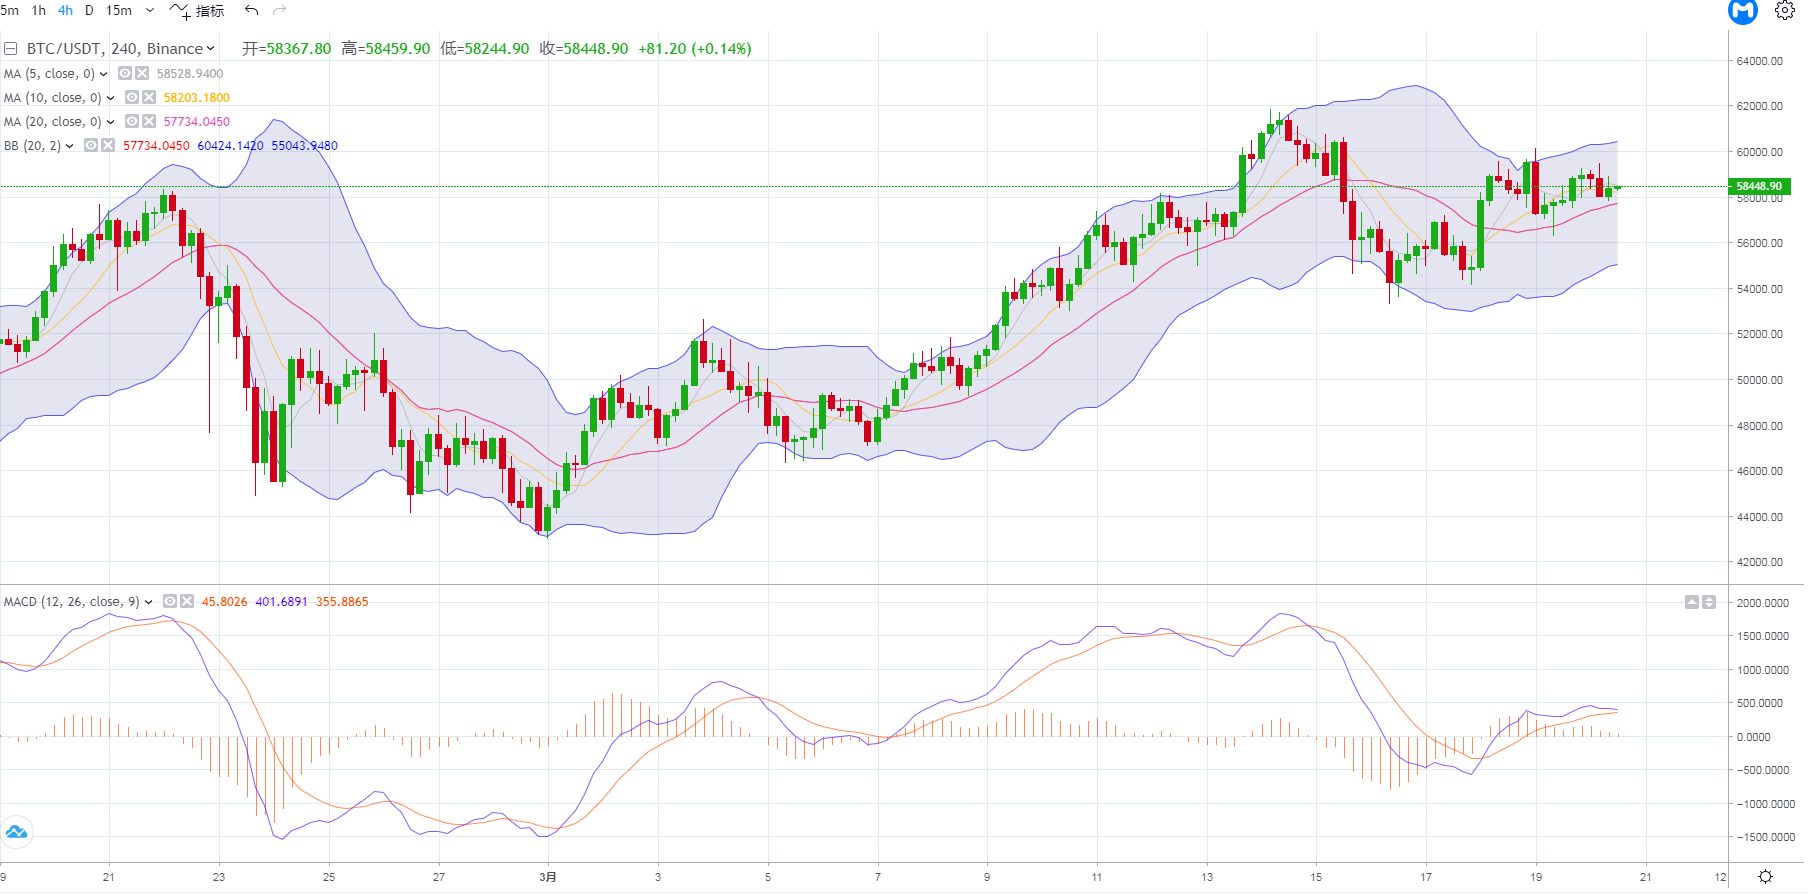Click open price 开=58367.80

286,49
